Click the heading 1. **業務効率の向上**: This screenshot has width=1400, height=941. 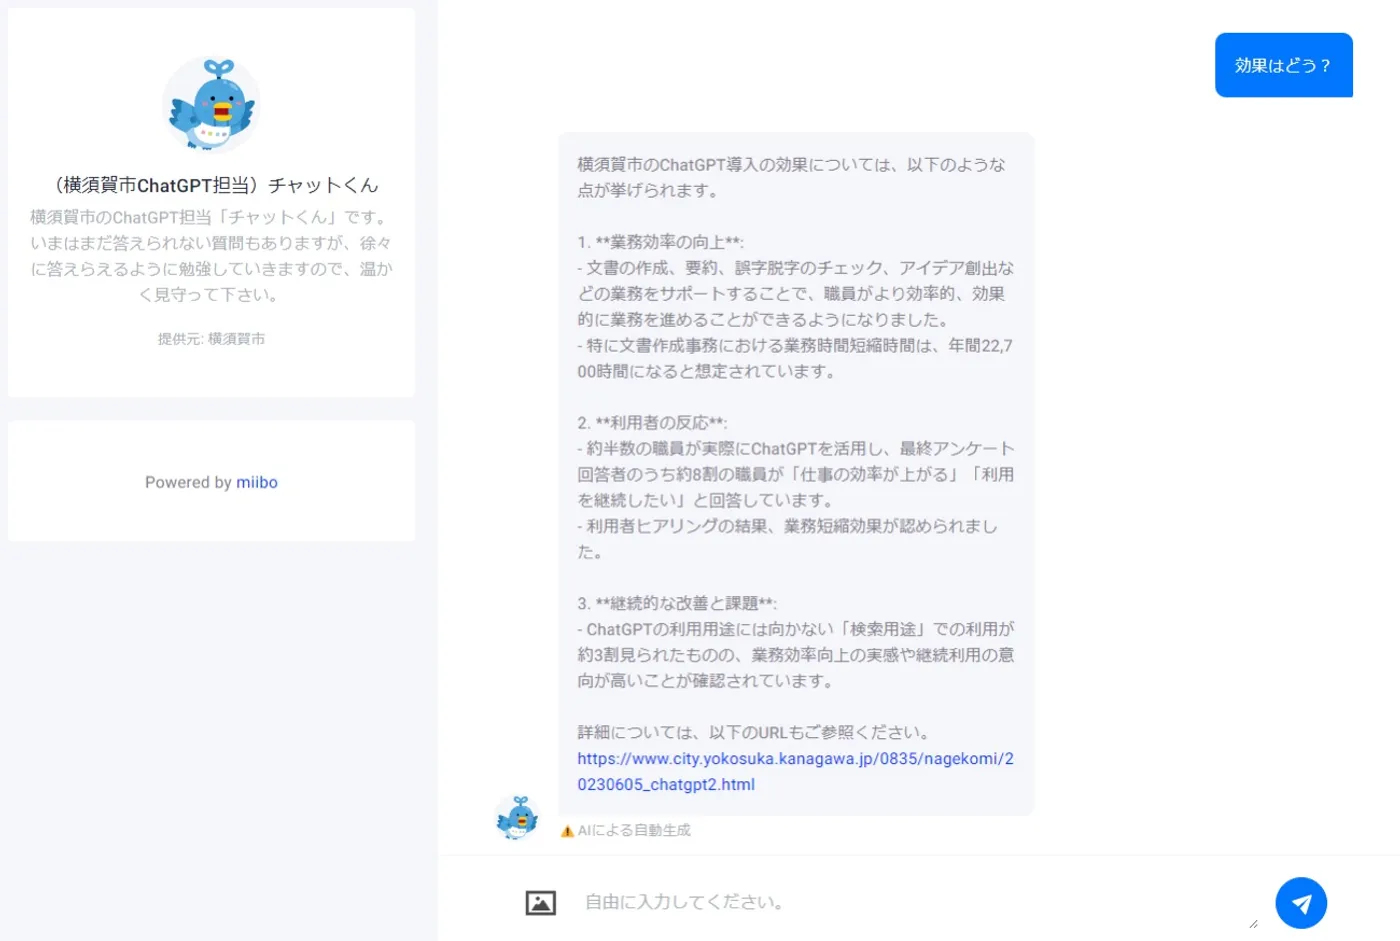pyautogui.click(x=660, y=242)
